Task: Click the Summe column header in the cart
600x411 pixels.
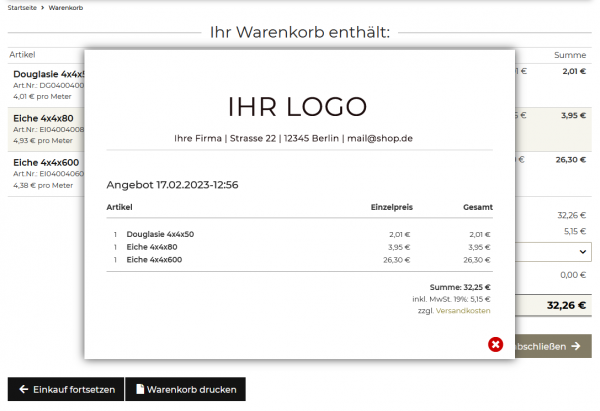Action: click(570, 55)
